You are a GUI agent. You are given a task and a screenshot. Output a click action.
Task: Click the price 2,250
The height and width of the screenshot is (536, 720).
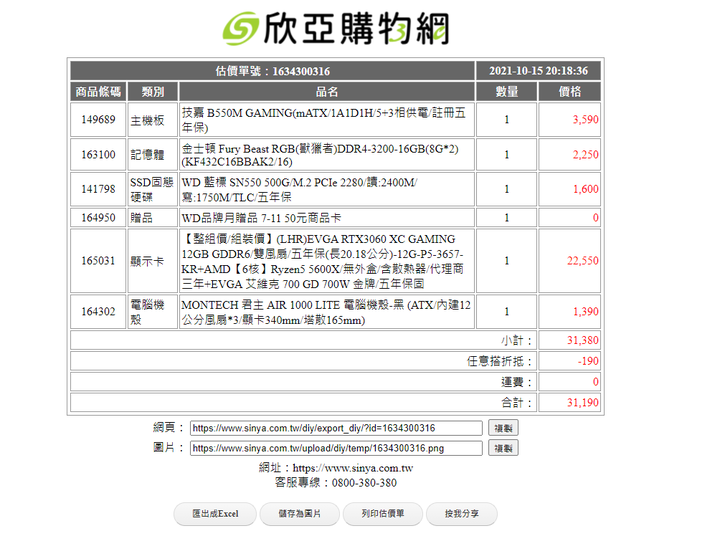click(585, 154)
